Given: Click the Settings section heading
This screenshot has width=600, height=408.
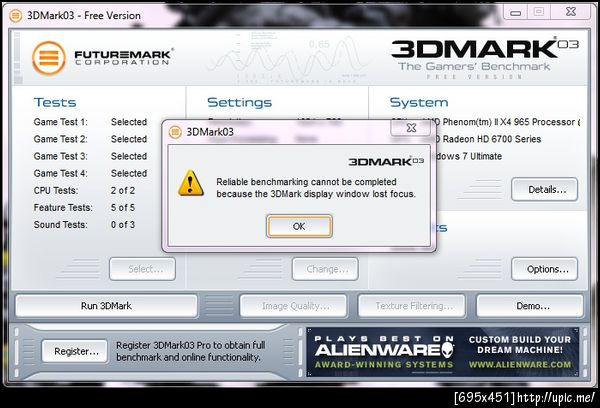Looking at the screenshot, I should (240, 103).
